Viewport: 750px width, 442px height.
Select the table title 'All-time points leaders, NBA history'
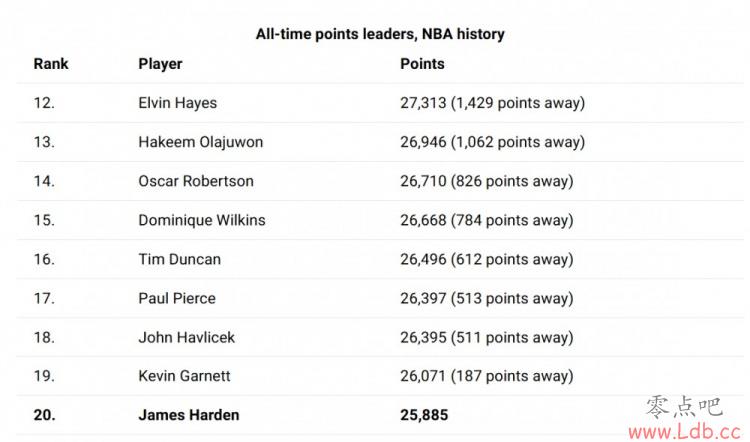point(380,34)
